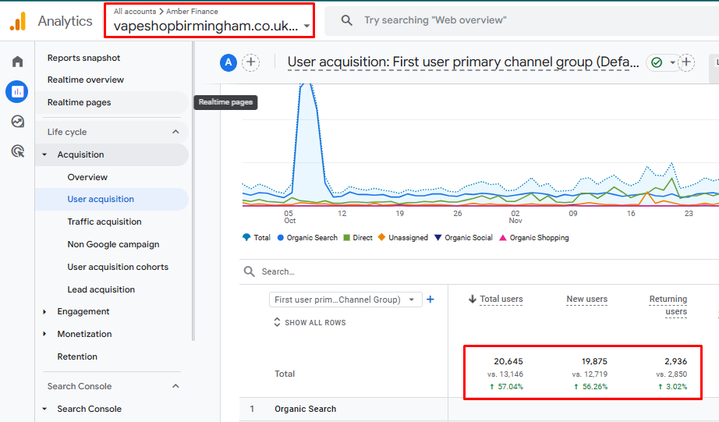Screen dimensions: 719x422
Task: Click the User acquisition report title
Action: tap(463, 62)
